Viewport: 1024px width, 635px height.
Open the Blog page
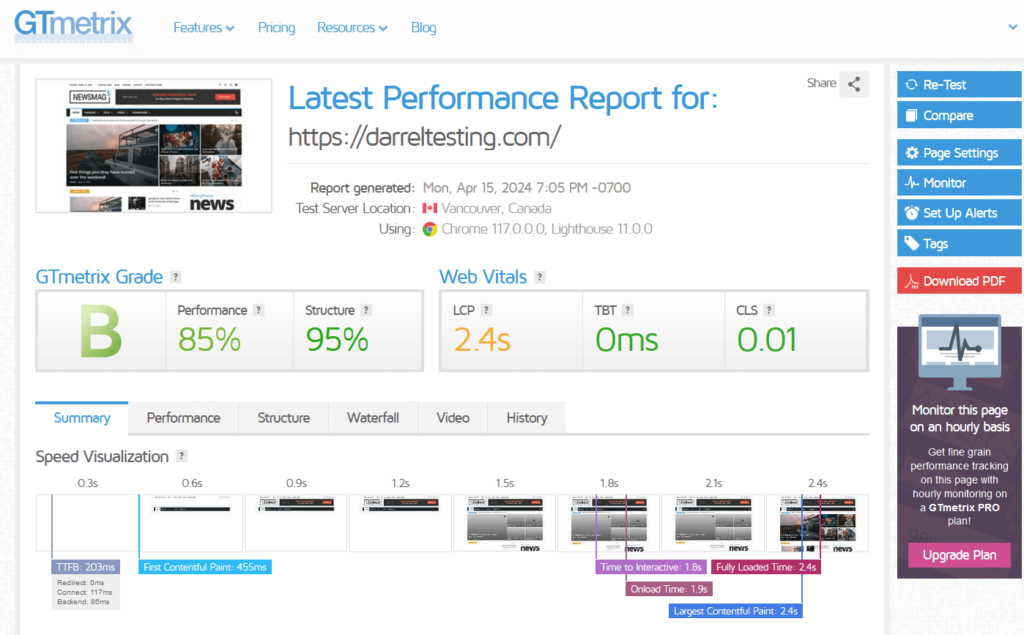[x=423, y=27]
